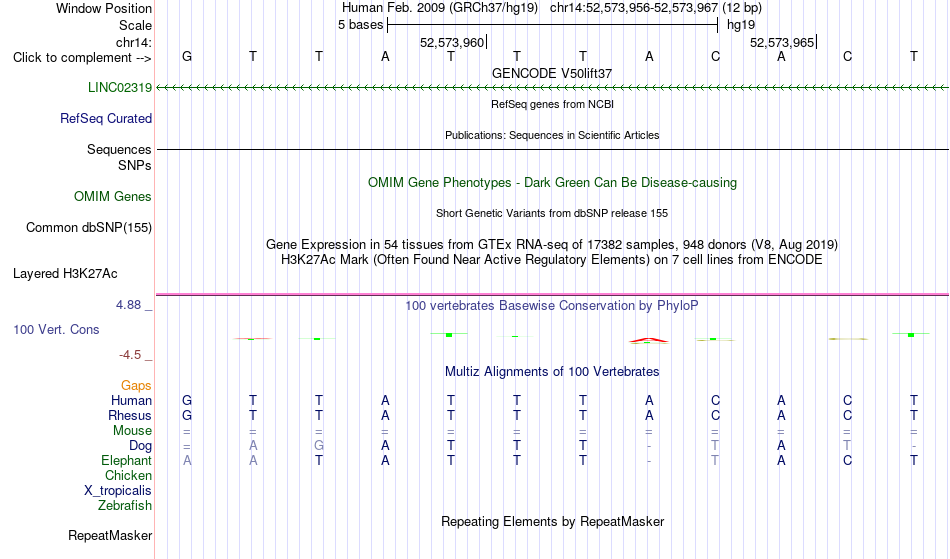Click the red PhyloP peak in conservation track

648,340
